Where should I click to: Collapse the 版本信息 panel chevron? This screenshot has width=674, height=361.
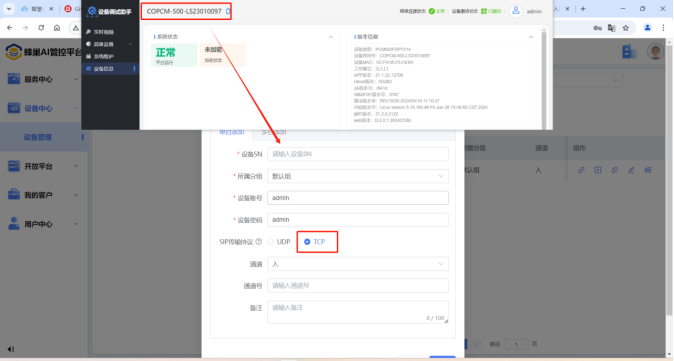pos(531,37)
